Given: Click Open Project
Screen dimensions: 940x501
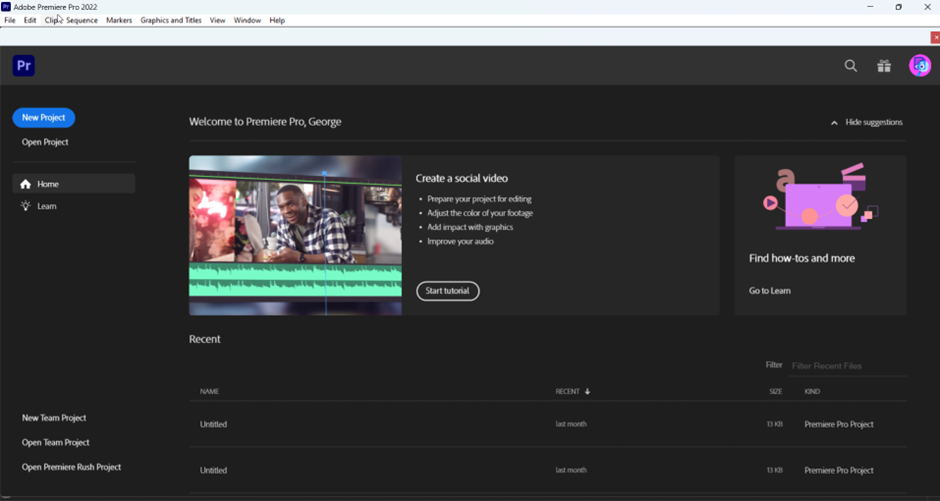Looking at the screenshot, I should click(x=45, y=142).
